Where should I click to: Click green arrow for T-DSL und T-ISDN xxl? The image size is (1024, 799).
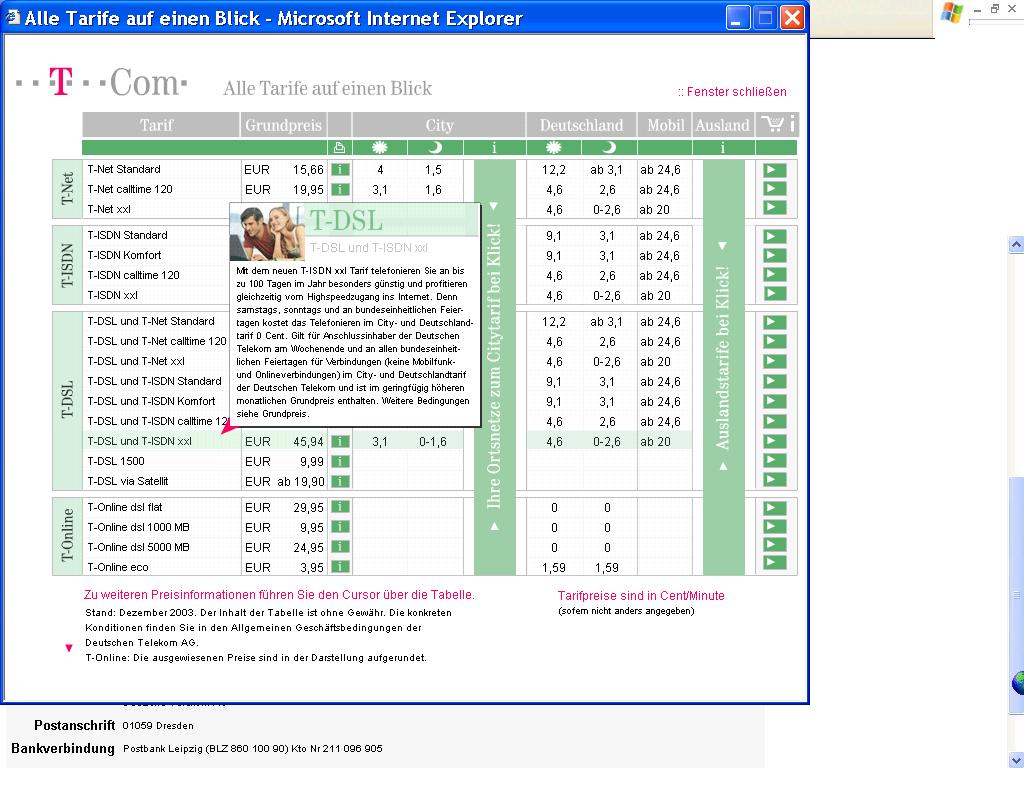775,441
